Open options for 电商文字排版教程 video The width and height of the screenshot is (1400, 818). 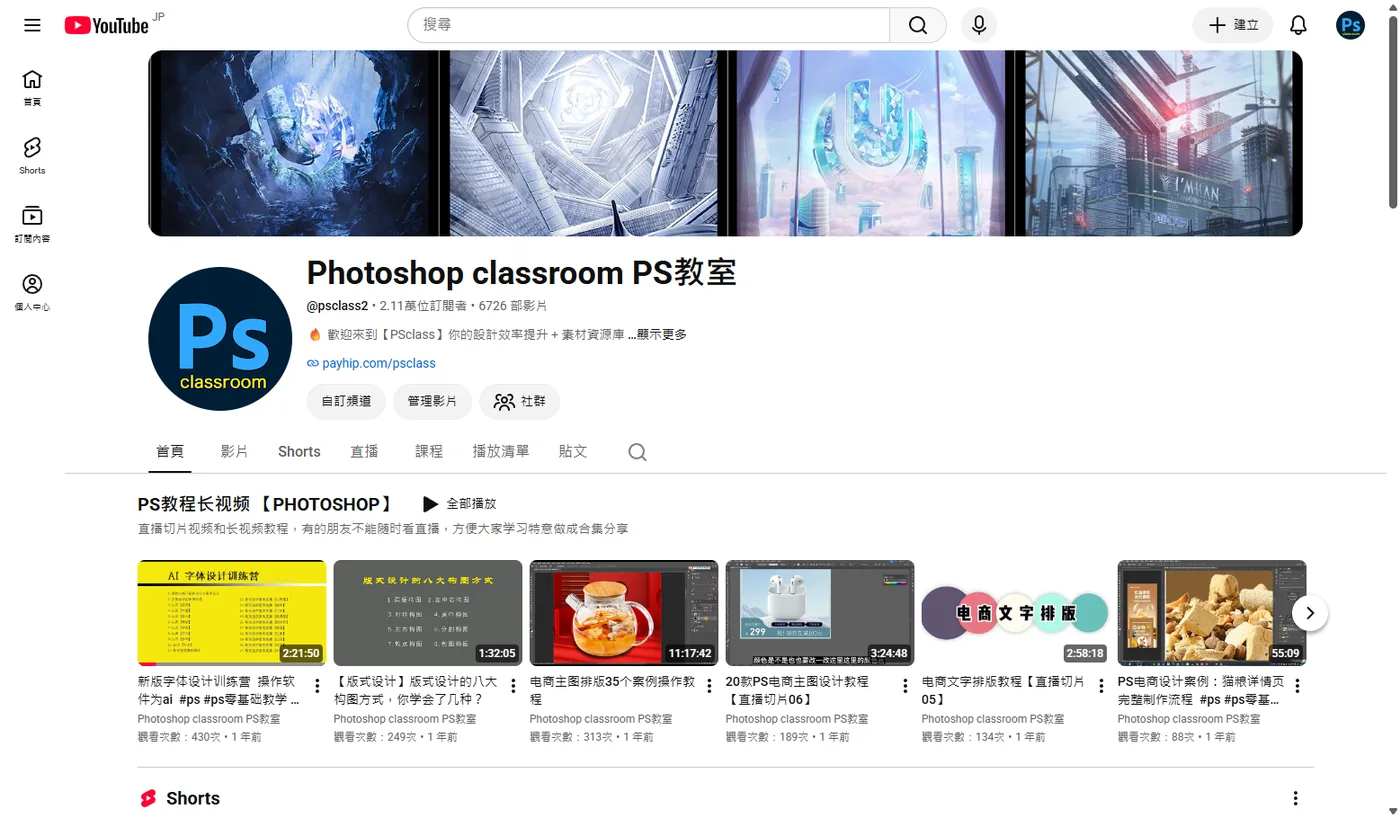coord(1101,686)
